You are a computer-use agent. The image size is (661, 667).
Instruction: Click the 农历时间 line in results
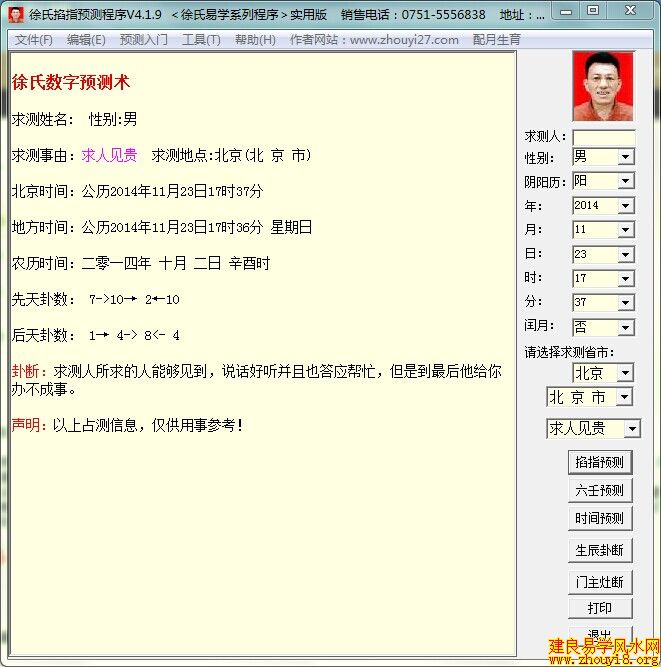coord(141,263)
